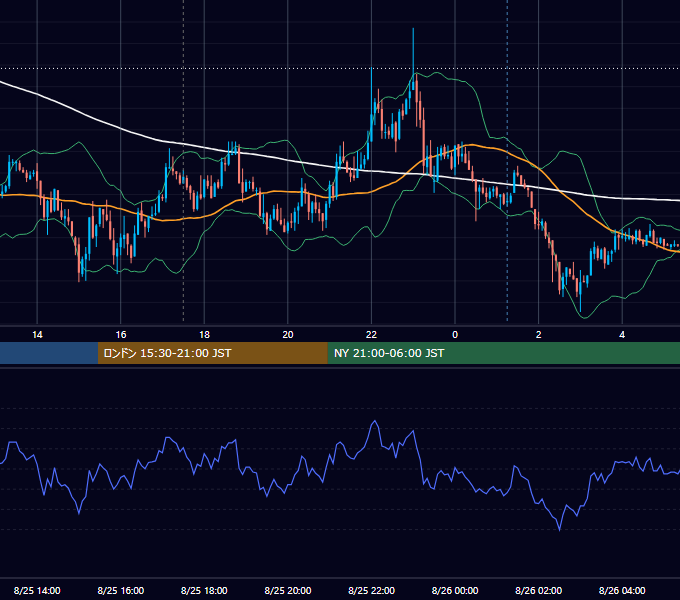Viewport: 680px width, 600px height.
Task: Click the 8/25 16:00 date label
Action: pyautogui.click(x=121, y=590)
